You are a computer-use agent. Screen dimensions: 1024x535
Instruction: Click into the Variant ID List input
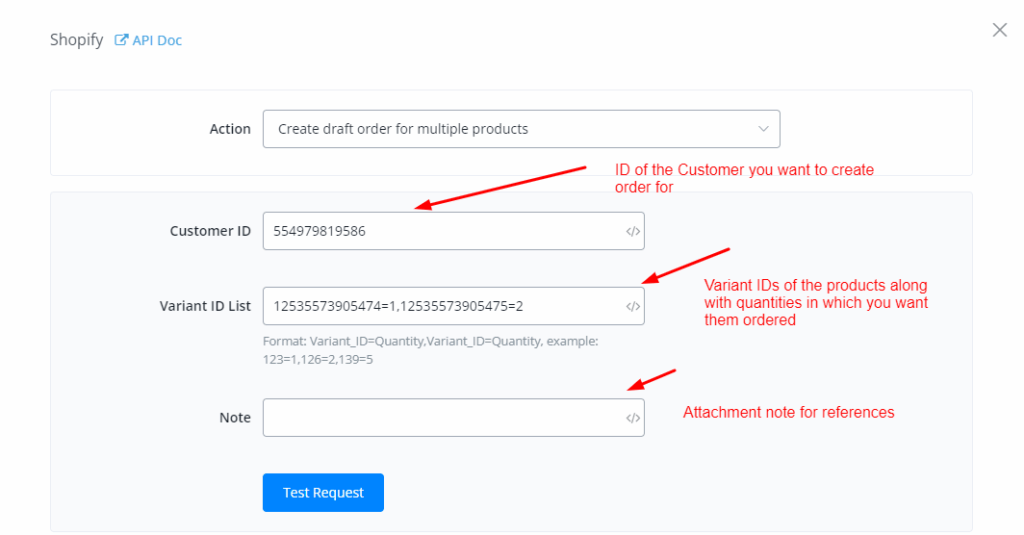[440, 306]
